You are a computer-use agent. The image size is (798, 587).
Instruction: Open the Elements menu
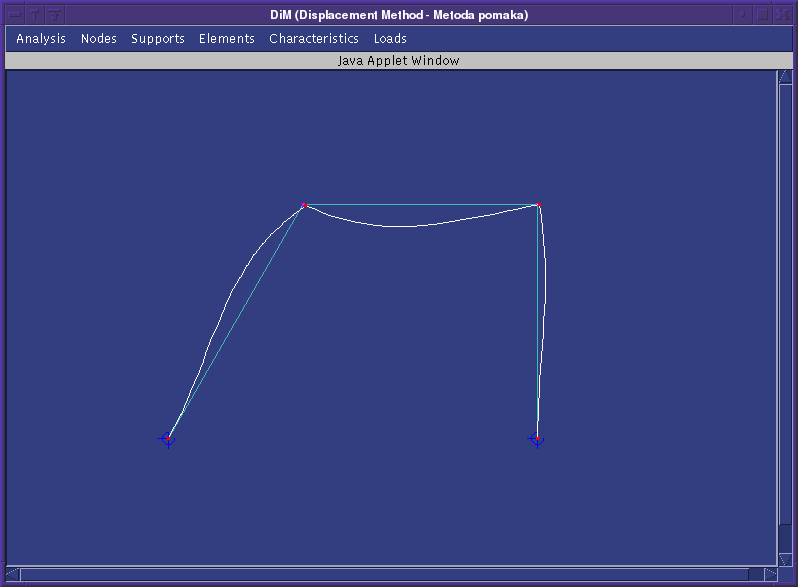(227, 39)
